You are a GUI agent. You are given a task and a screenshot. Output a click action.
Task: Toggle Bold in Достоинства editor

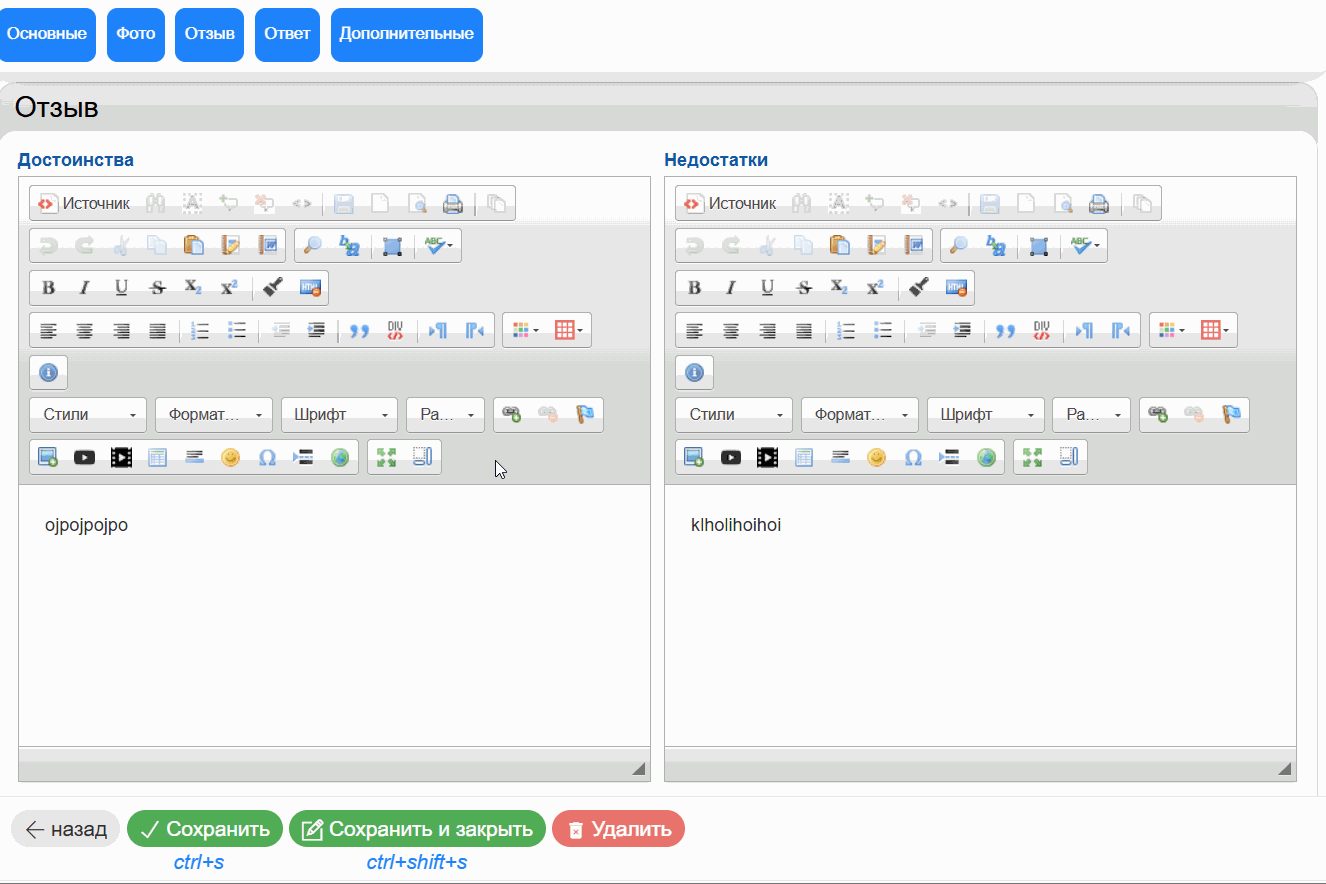tap(48, 288)
